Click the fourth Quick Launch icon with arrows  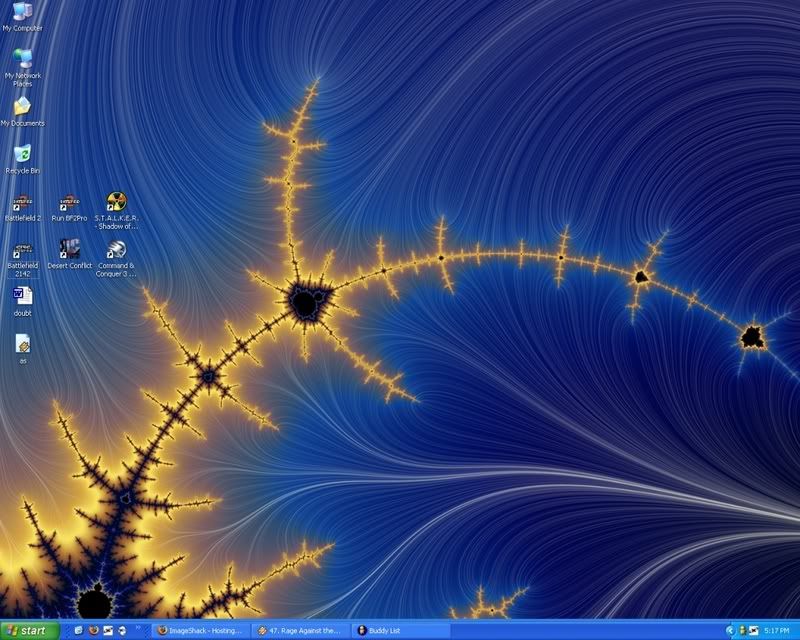coord(122,630)
